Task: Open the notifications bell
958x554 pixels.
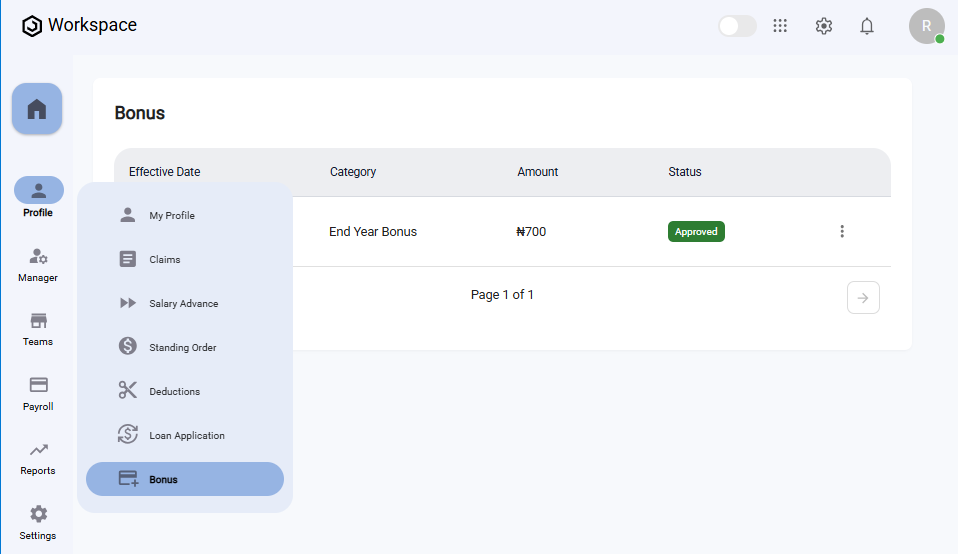Action: [867, 26]
